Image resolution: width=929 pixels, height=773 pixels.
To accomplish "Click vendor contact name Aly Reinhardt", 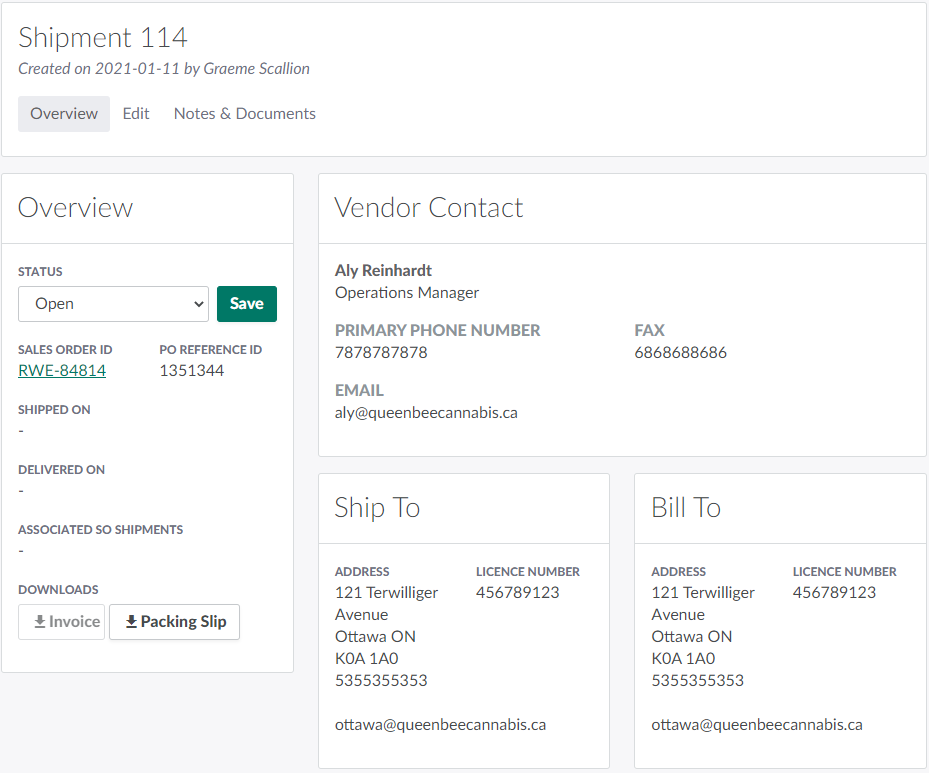I will (383, 271).
